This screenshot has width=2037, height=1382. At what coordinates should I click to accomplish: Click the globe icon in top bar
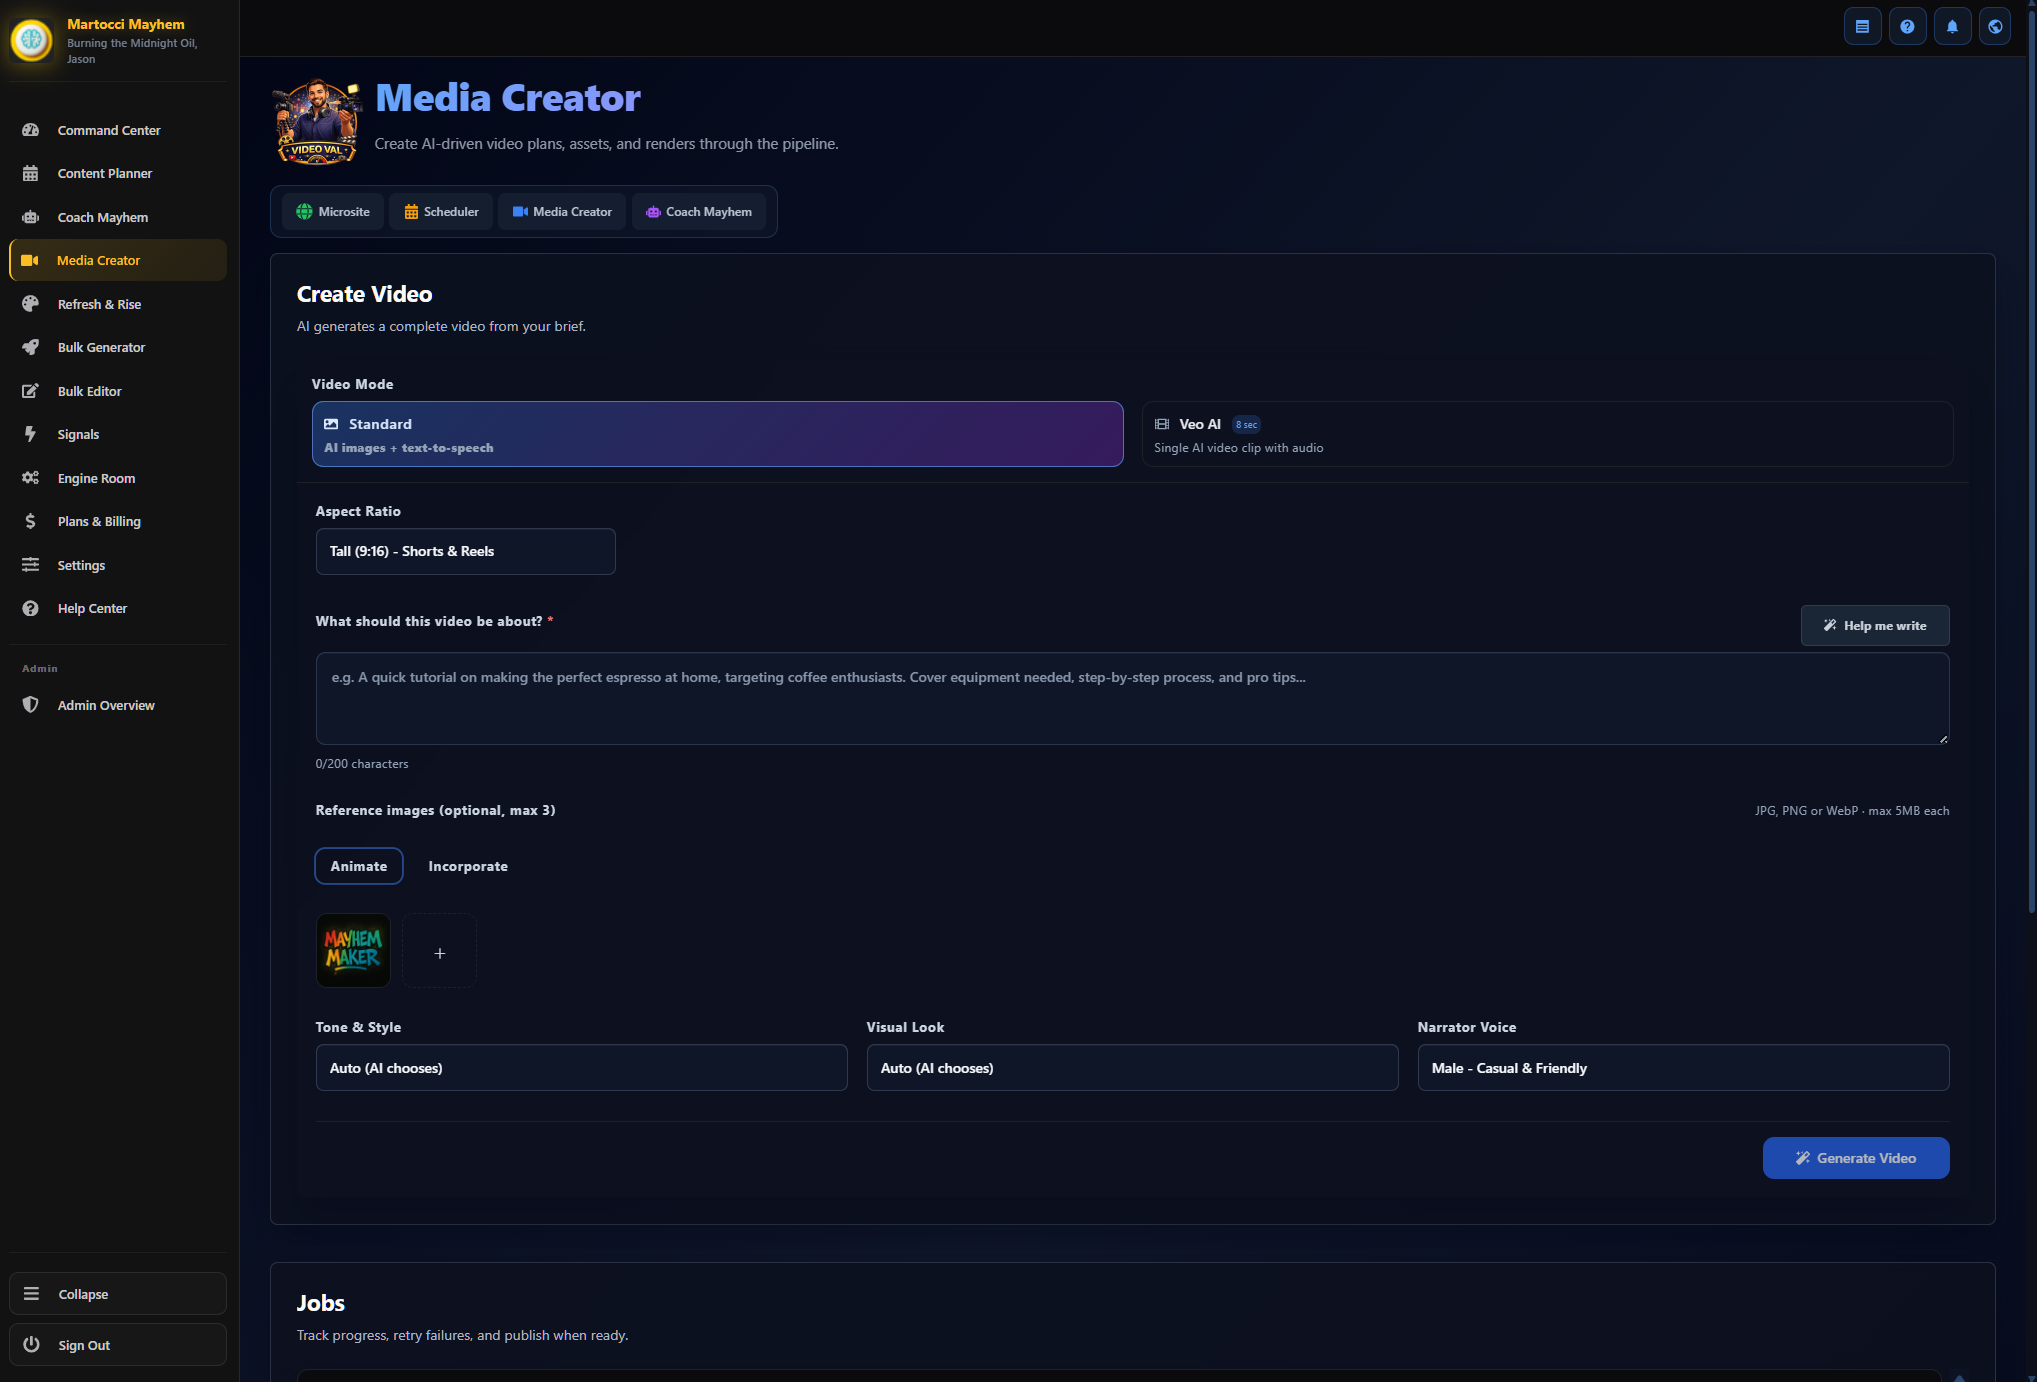coord(1995,27)
